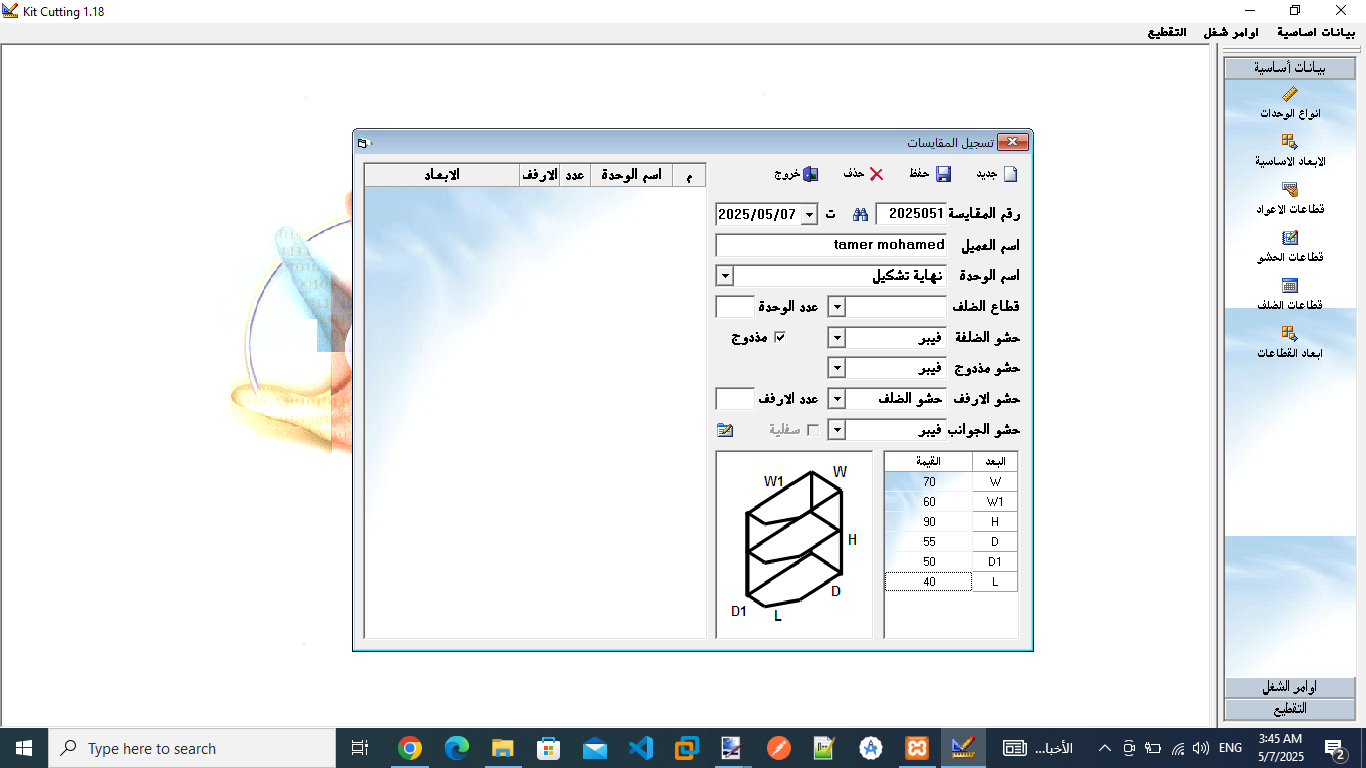Viewport: 1366px width, 768px height.
Task: Open قطاعات الضلف sidebar icon
Action: [x=1289, y=286]
